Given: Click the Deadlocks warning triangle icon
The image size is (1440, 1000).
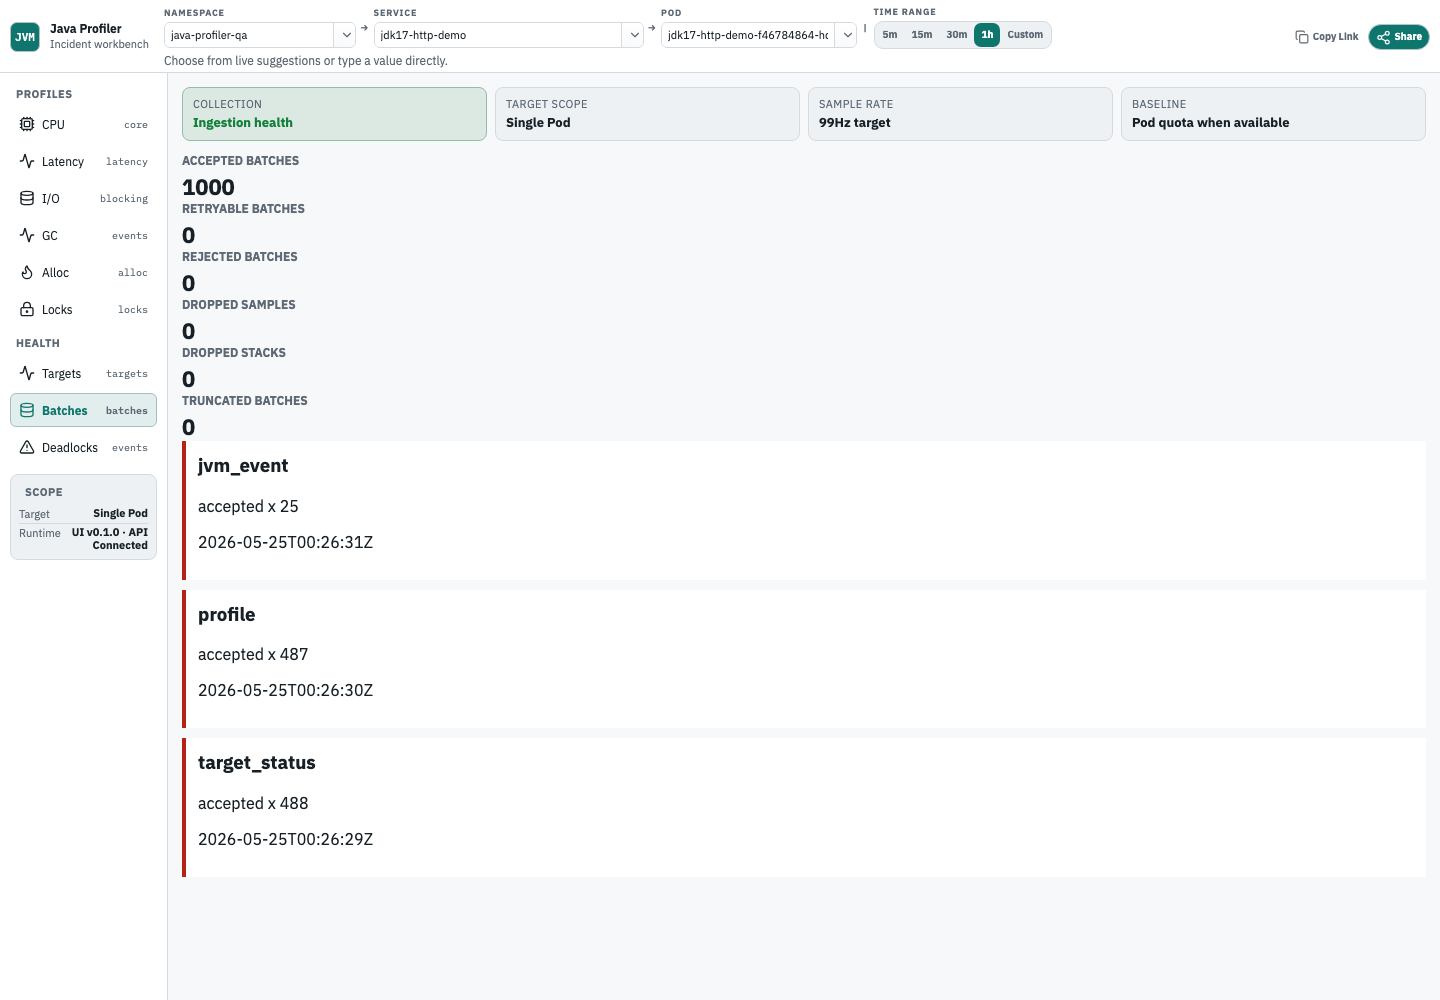Looking at the screenshot, I should [27, 447].
